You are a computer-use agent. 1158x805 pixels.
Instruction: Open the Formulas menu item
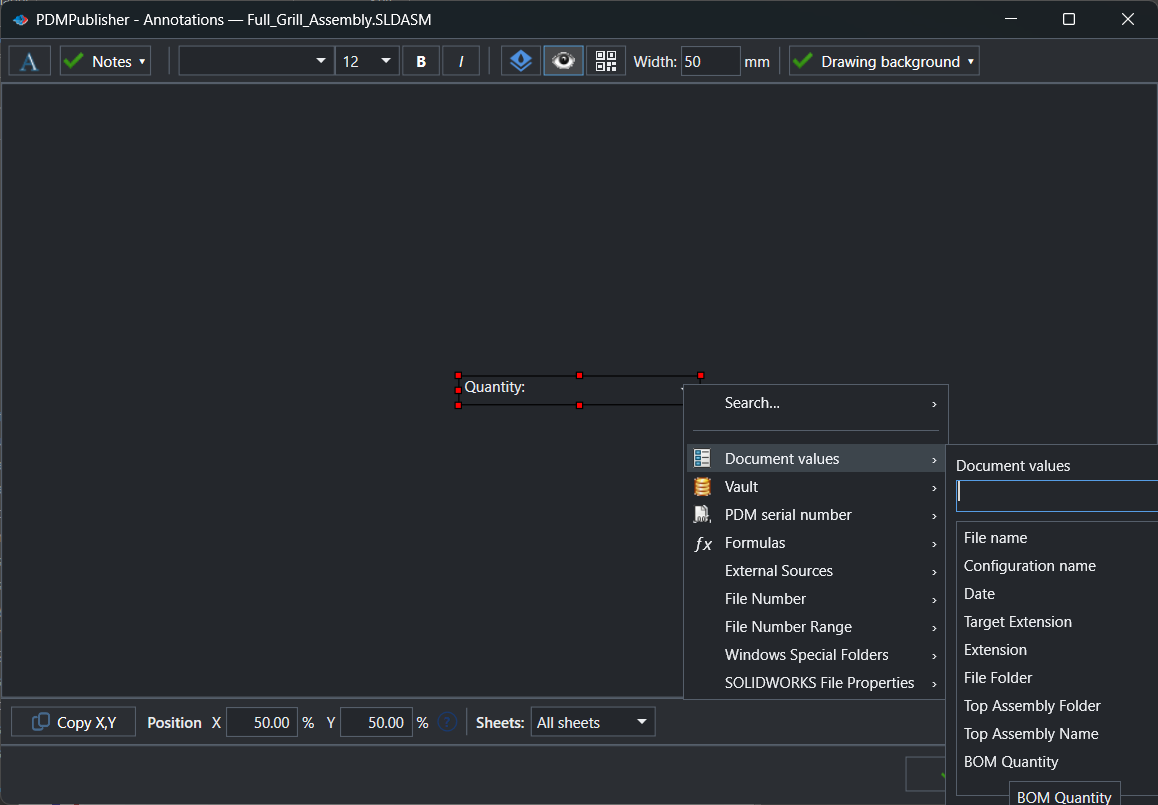click(x=815, y=543)
